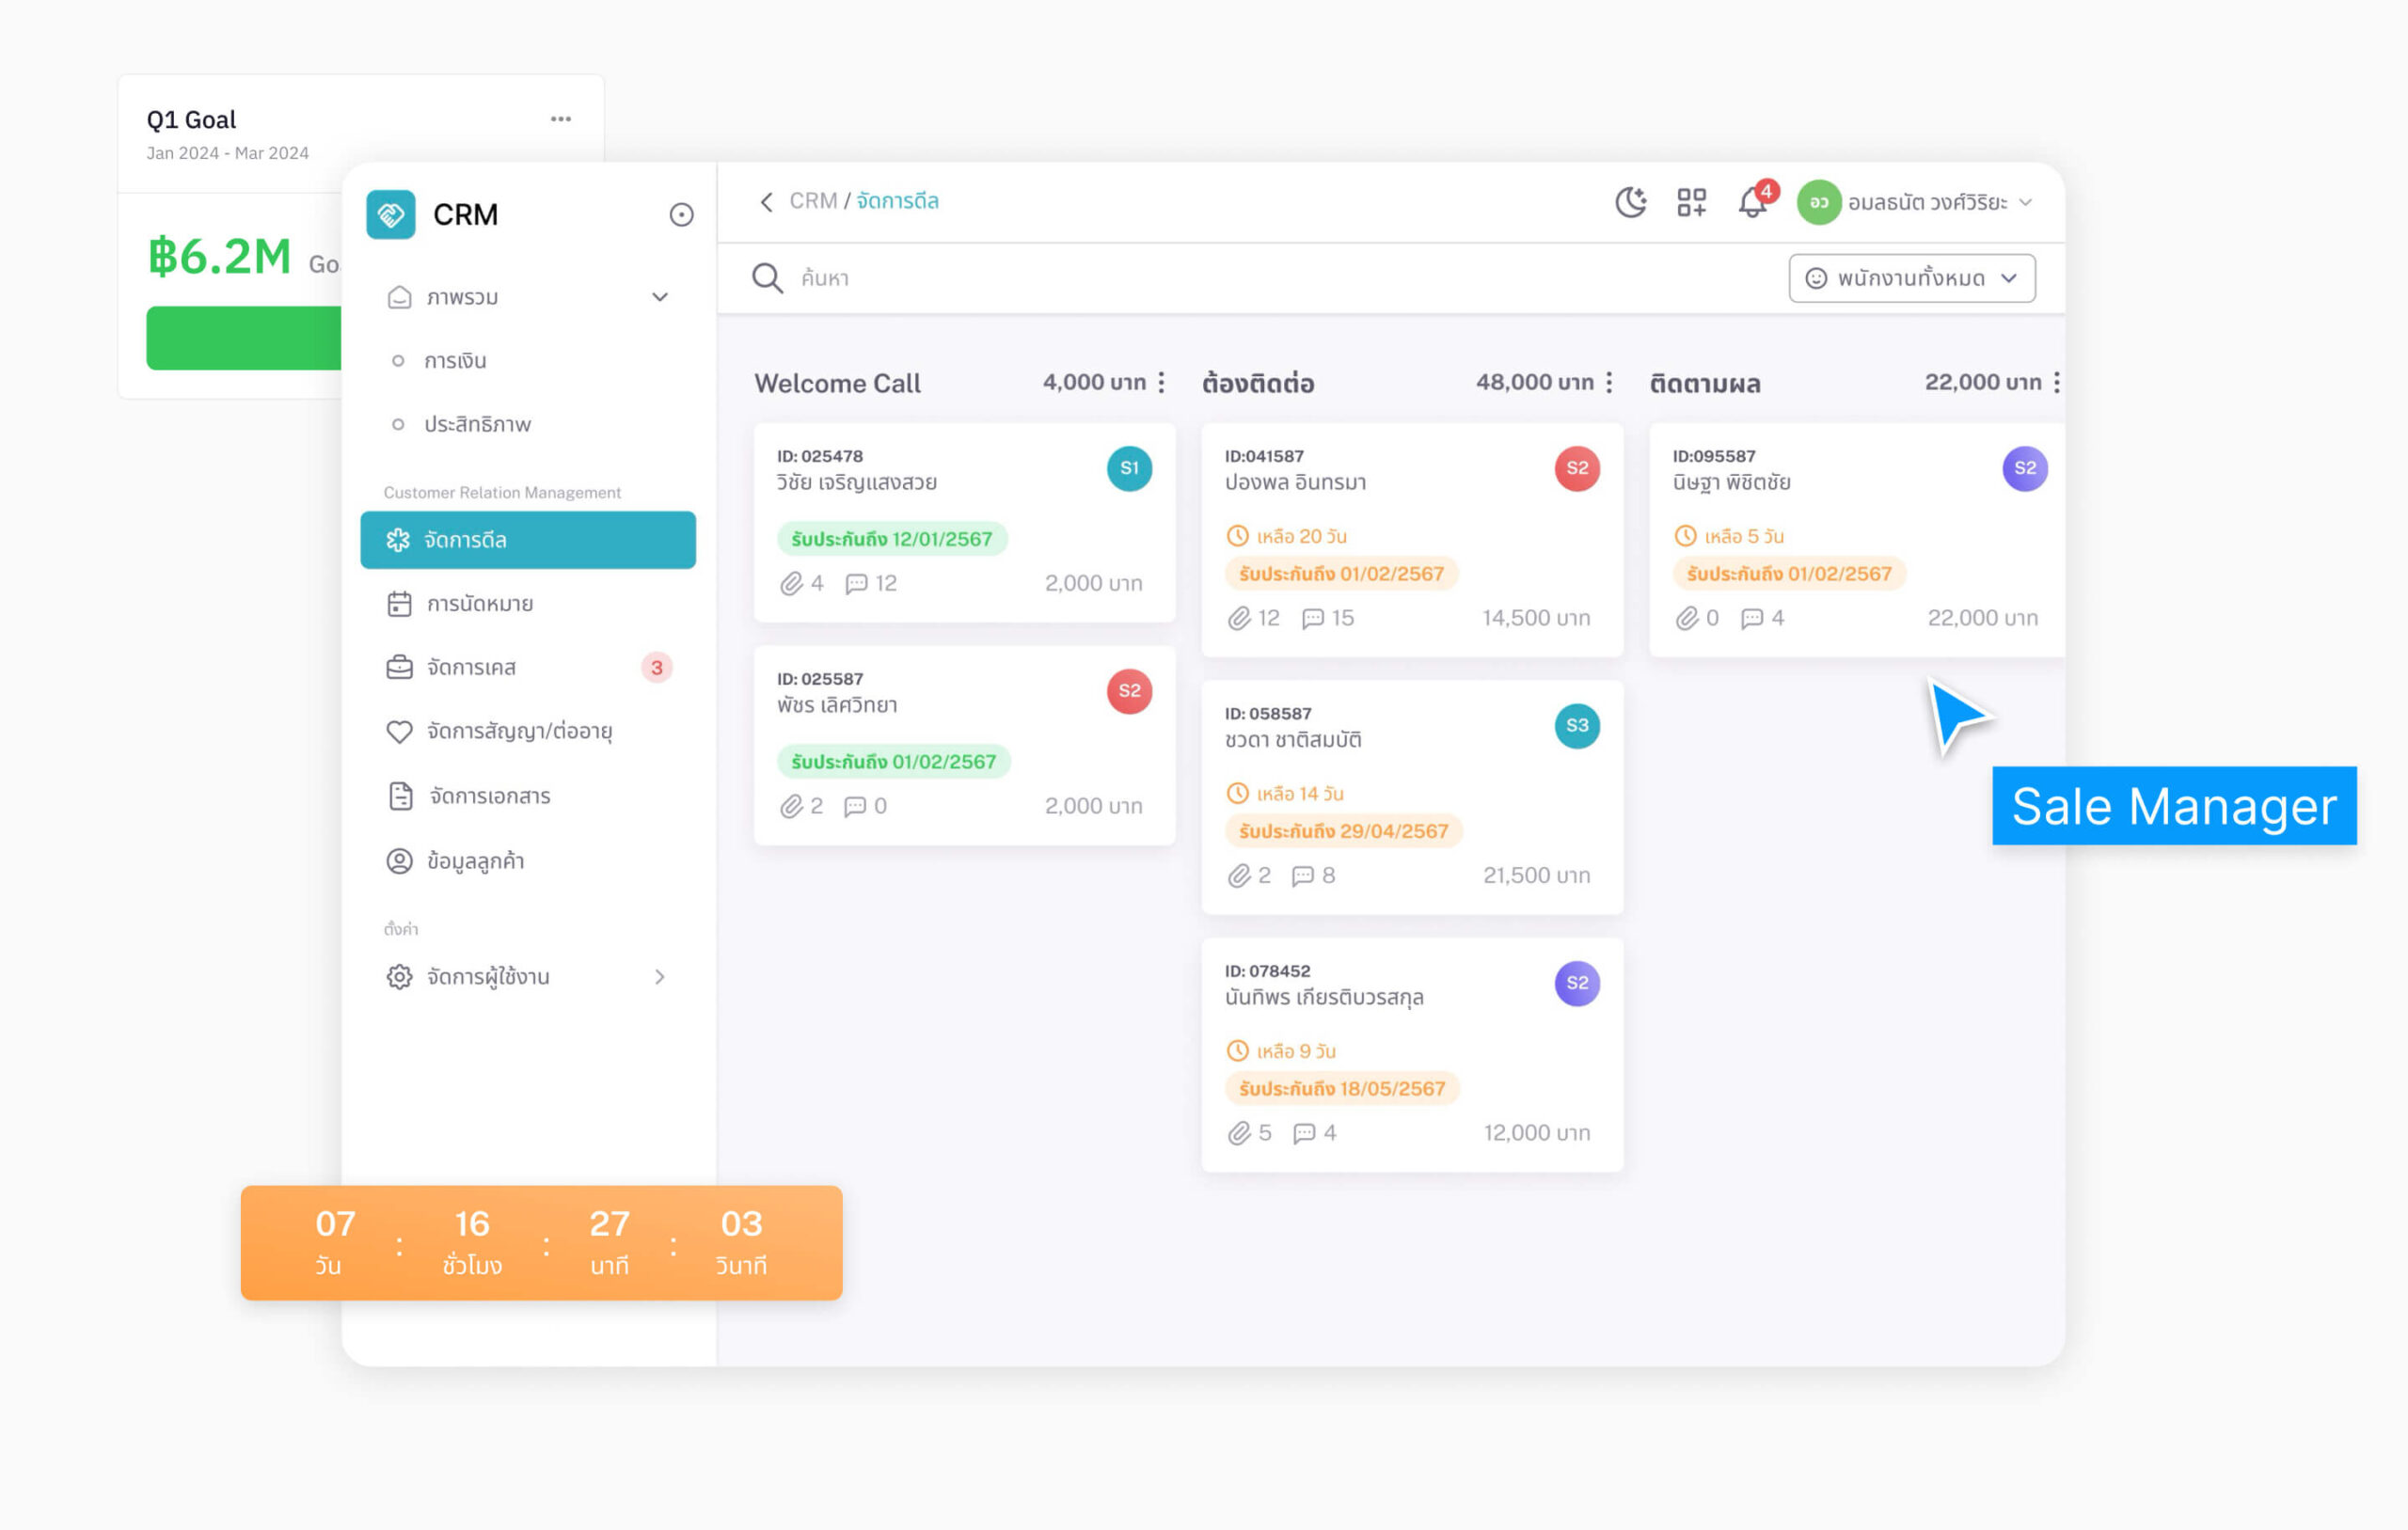Click รับประกันถึง 12/01/2567 tag
The height and width of the screenshot is (1530, 2408).
tap(892, 539)
